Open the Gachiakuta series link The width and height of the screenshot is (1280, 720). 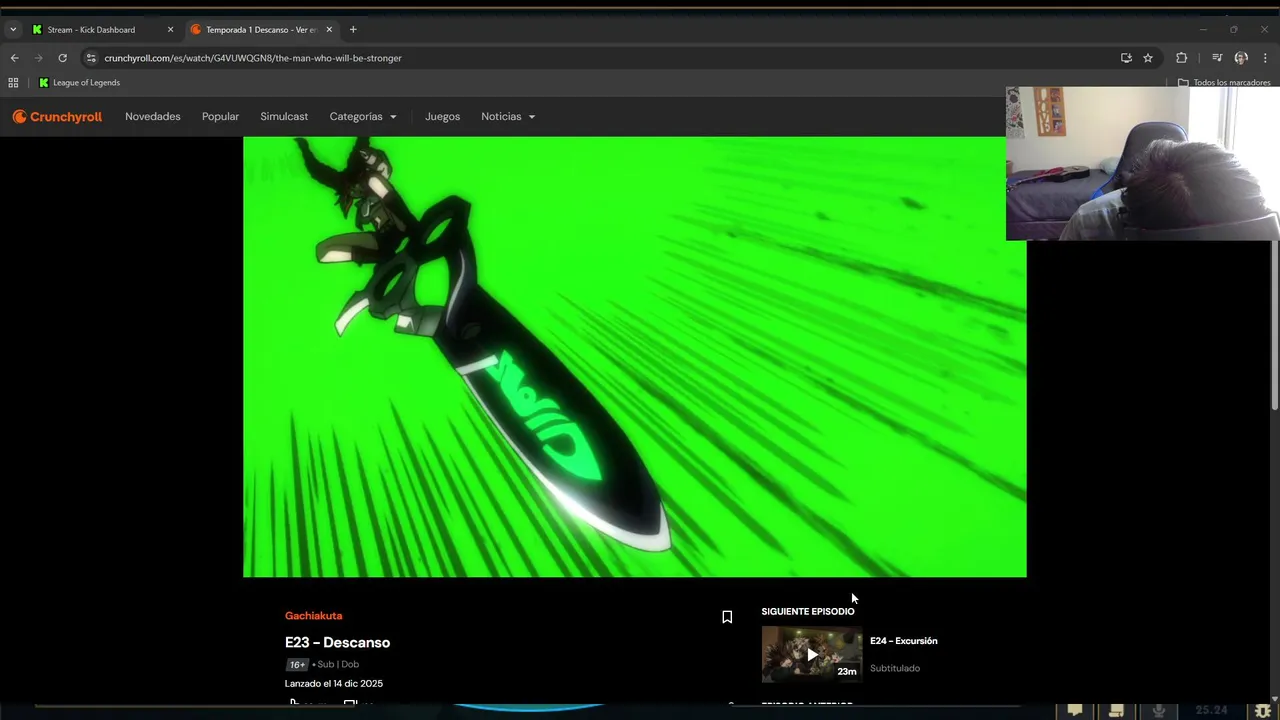[313, 616]
